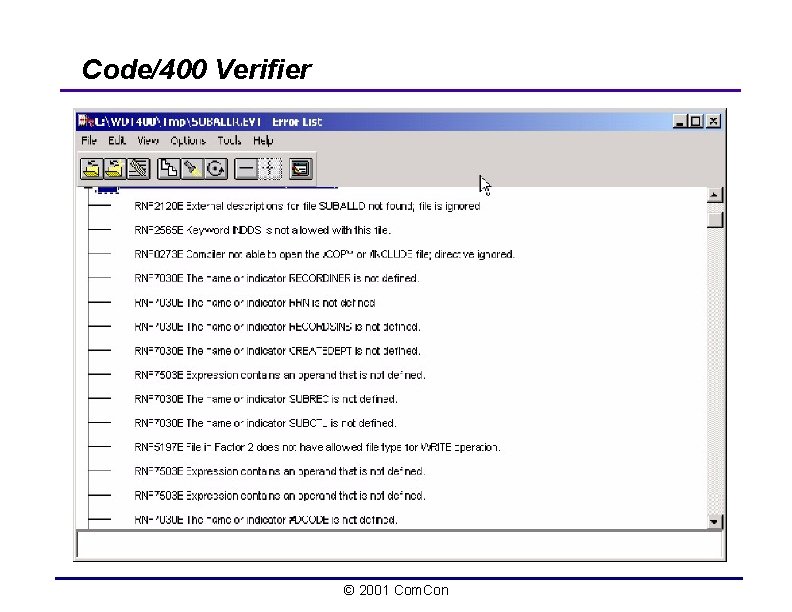
Task: Open the File menu
Action: coord(89,140)
